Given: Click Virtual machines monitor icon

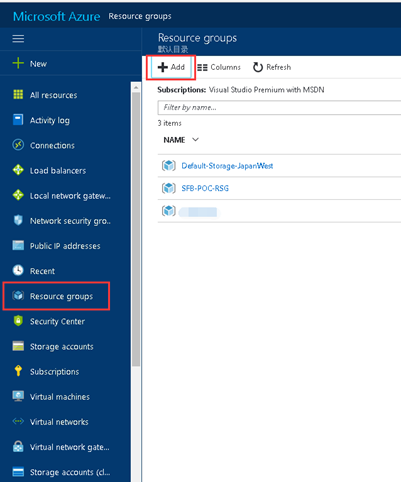Looking at the screenshot, I should click(x=18, y=396).
